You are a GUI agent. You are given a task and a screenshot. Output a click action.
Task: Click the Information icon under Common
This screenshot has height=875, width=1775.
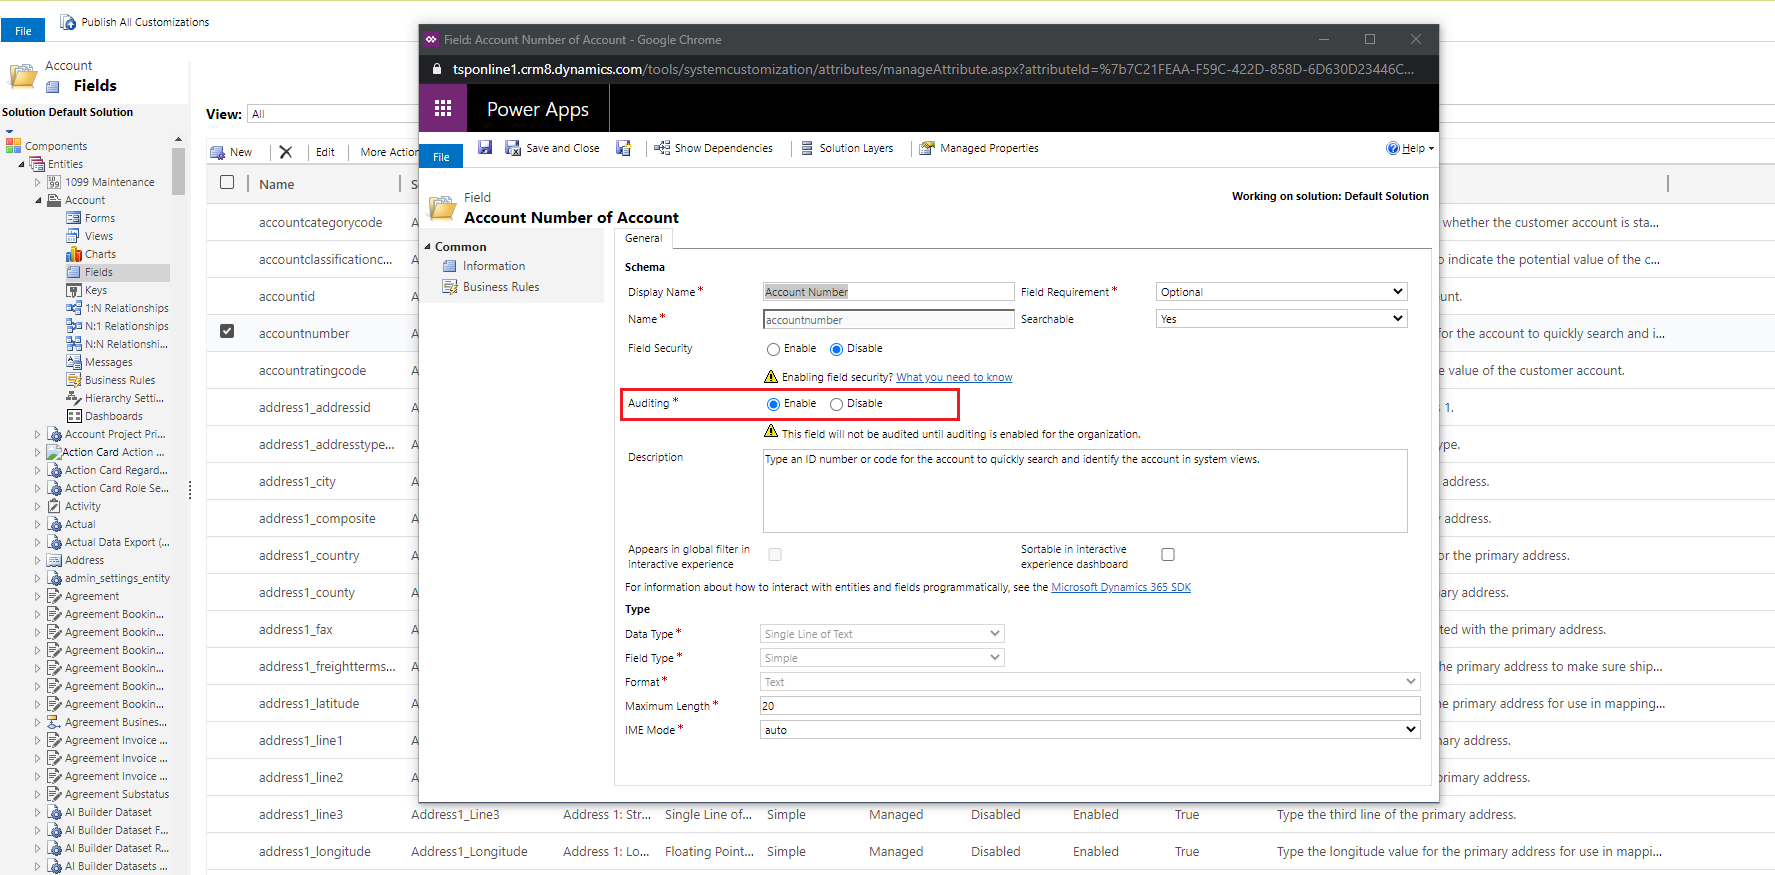450,266
